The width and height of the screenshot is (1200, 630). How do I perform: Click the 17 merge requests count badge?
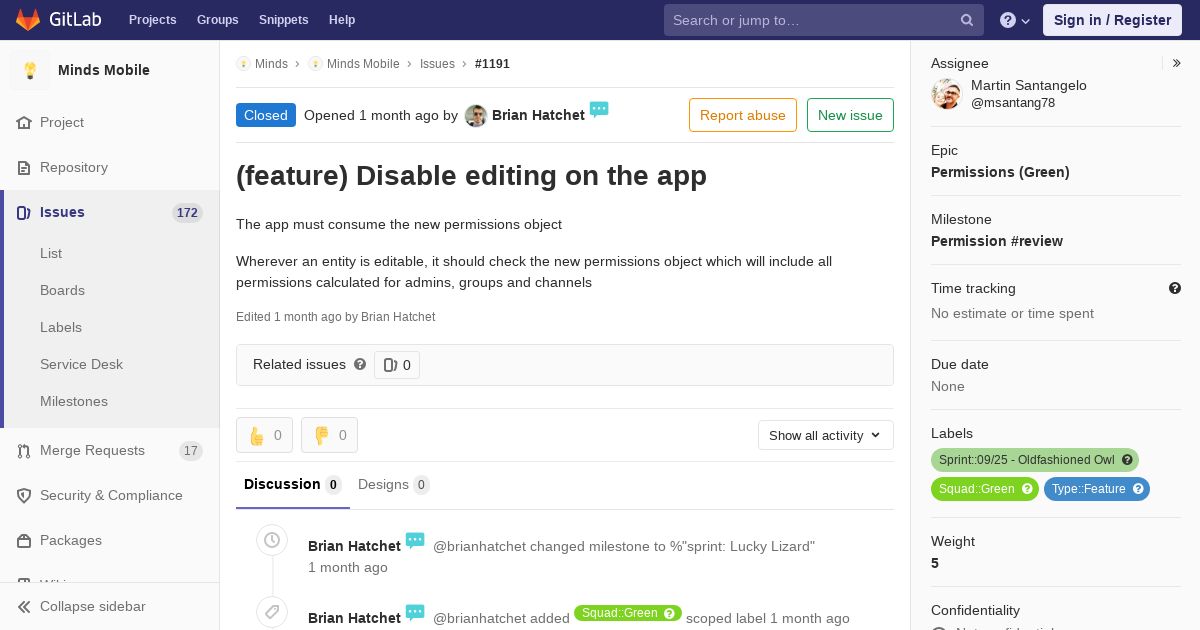(x=190, y=451)
